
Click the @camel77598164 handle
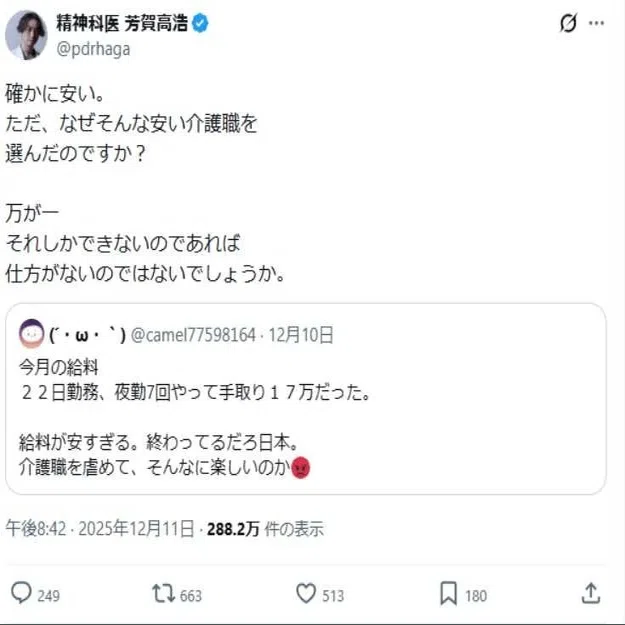click(193, 335)
